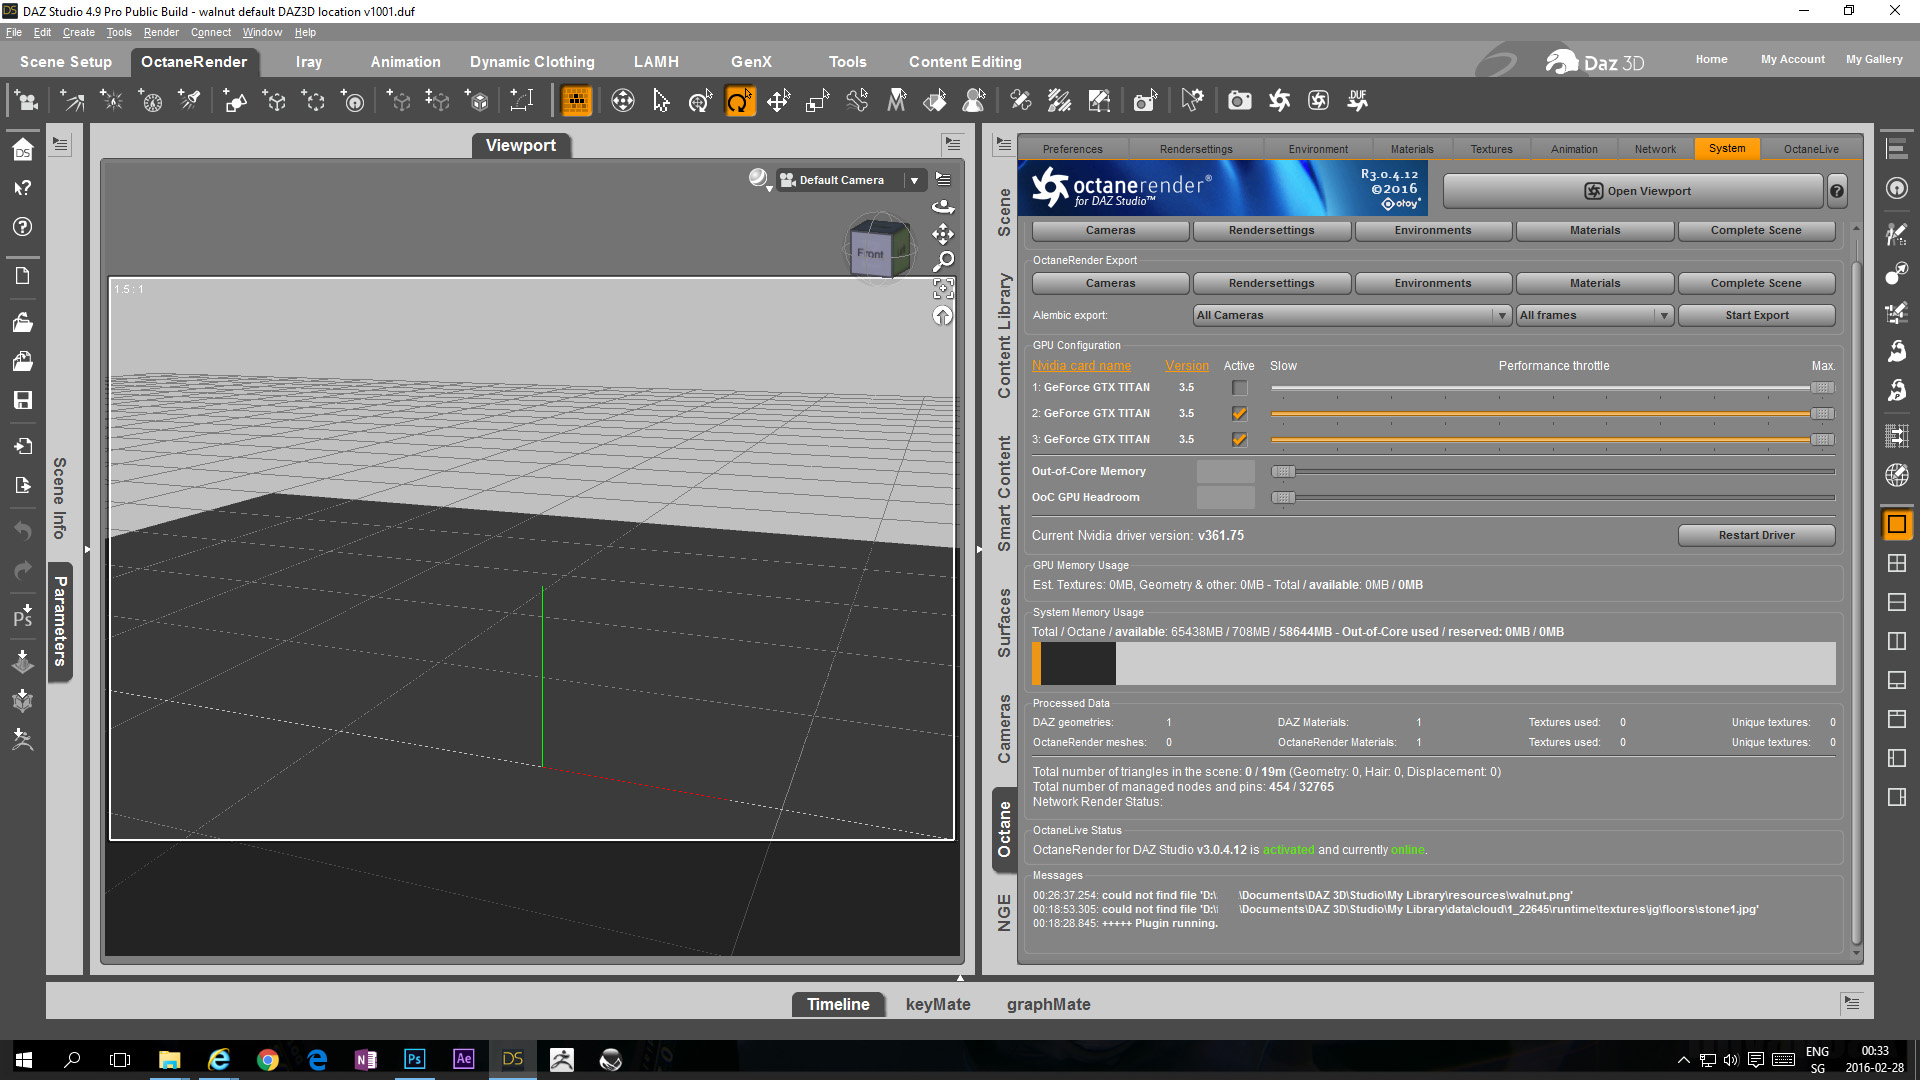The image size is (1920, 1080).
Task: Click the Frame view icon in viewport
Action: pyautogui.click(x=943, y=289)
